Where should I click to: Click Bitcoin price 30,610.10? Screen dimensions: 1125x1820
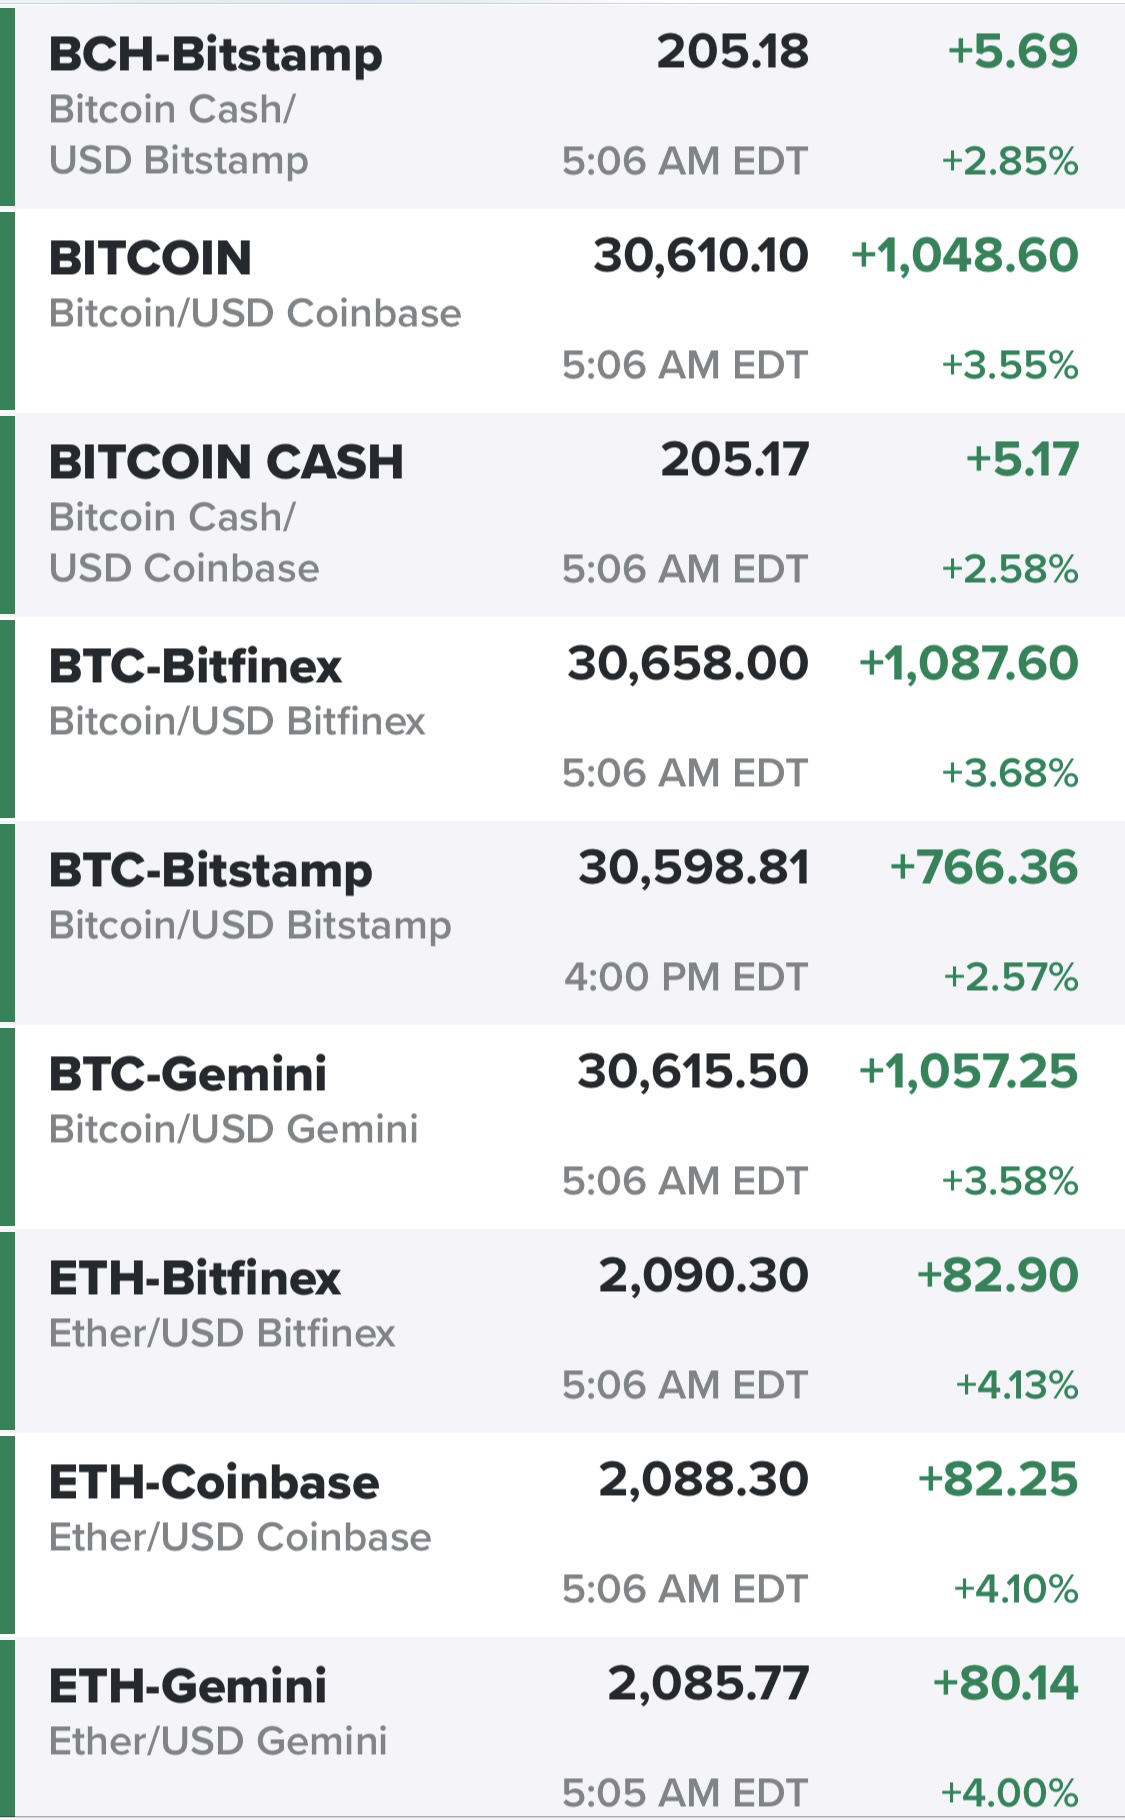coord(701,256)
